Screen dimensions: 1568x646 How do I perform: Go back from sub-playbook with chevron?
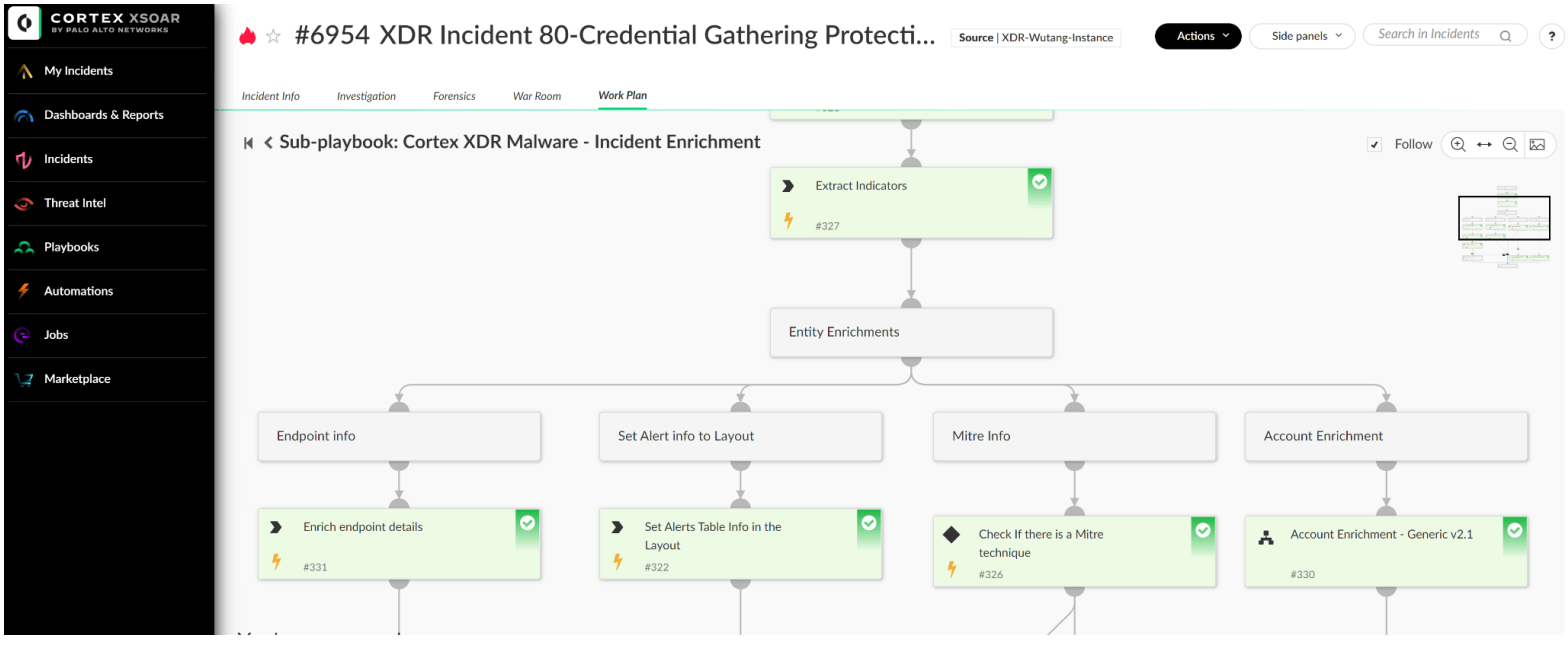268,143
